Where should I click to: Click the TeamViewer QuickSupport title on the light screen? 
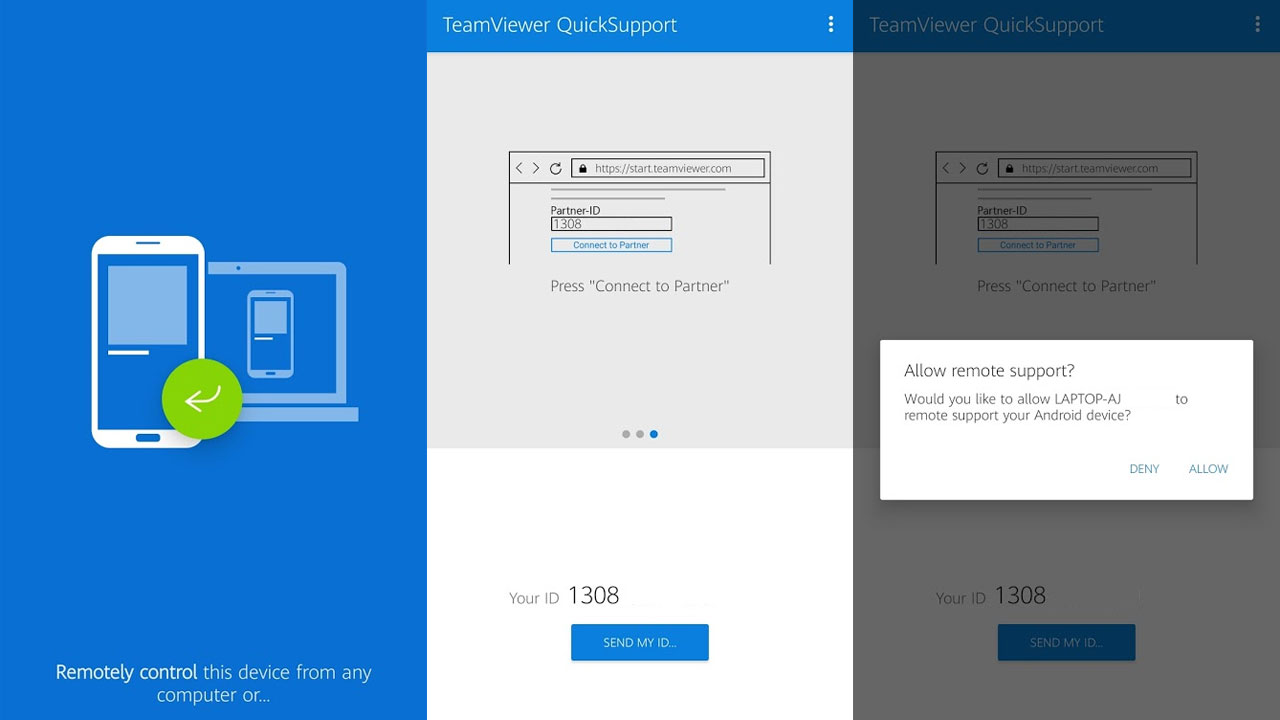pos(560,25)
